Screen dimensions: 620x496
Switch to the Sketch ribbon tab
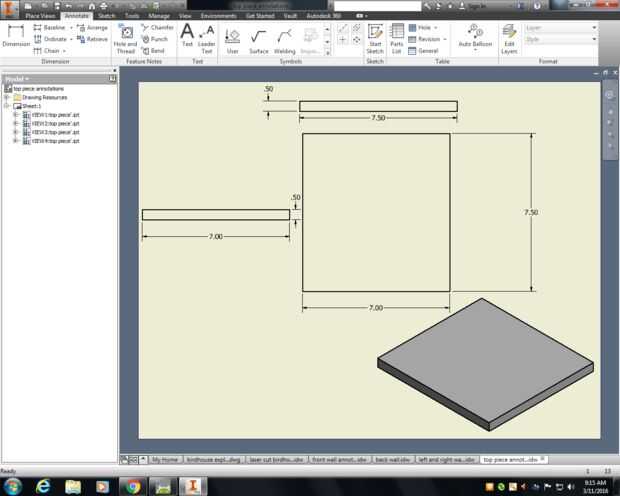pyautogui.click(x=106, y=16)
